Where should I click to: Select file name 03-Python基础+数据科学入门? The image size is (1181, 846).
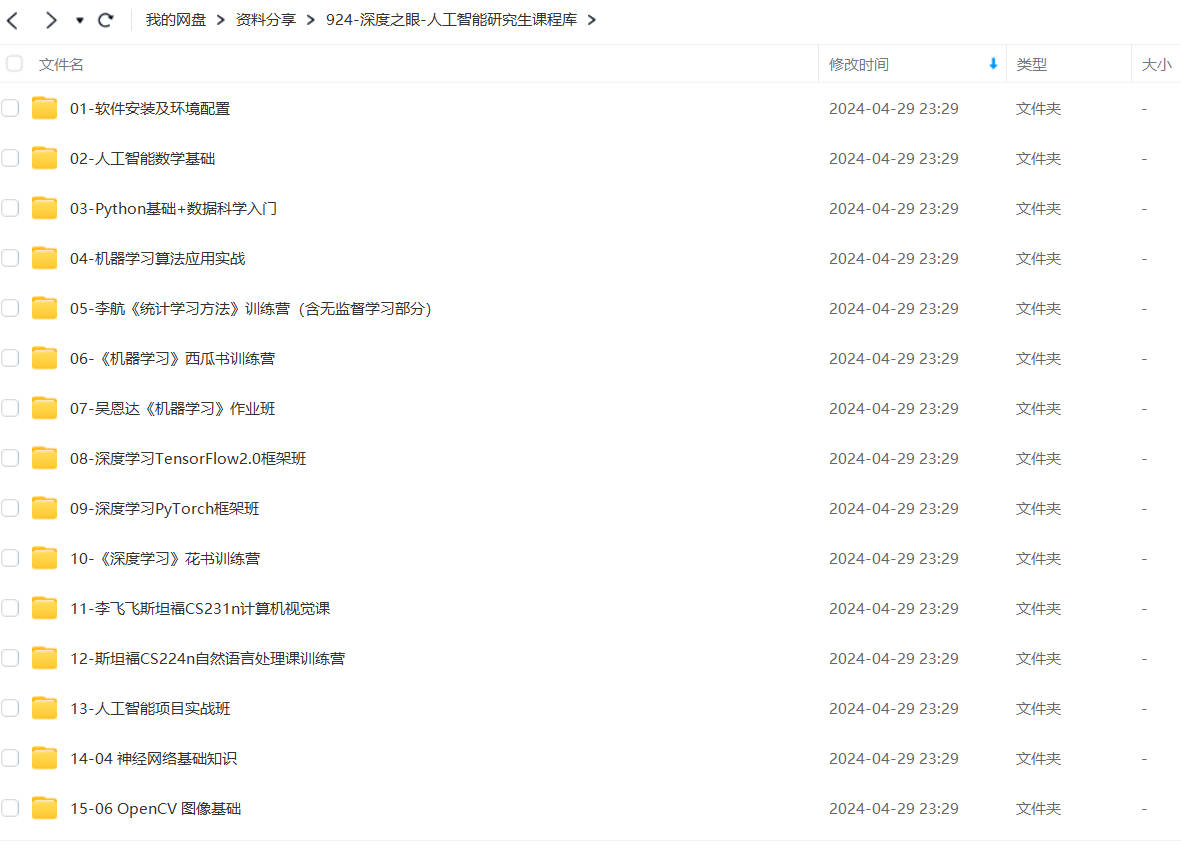click(173, 209)
